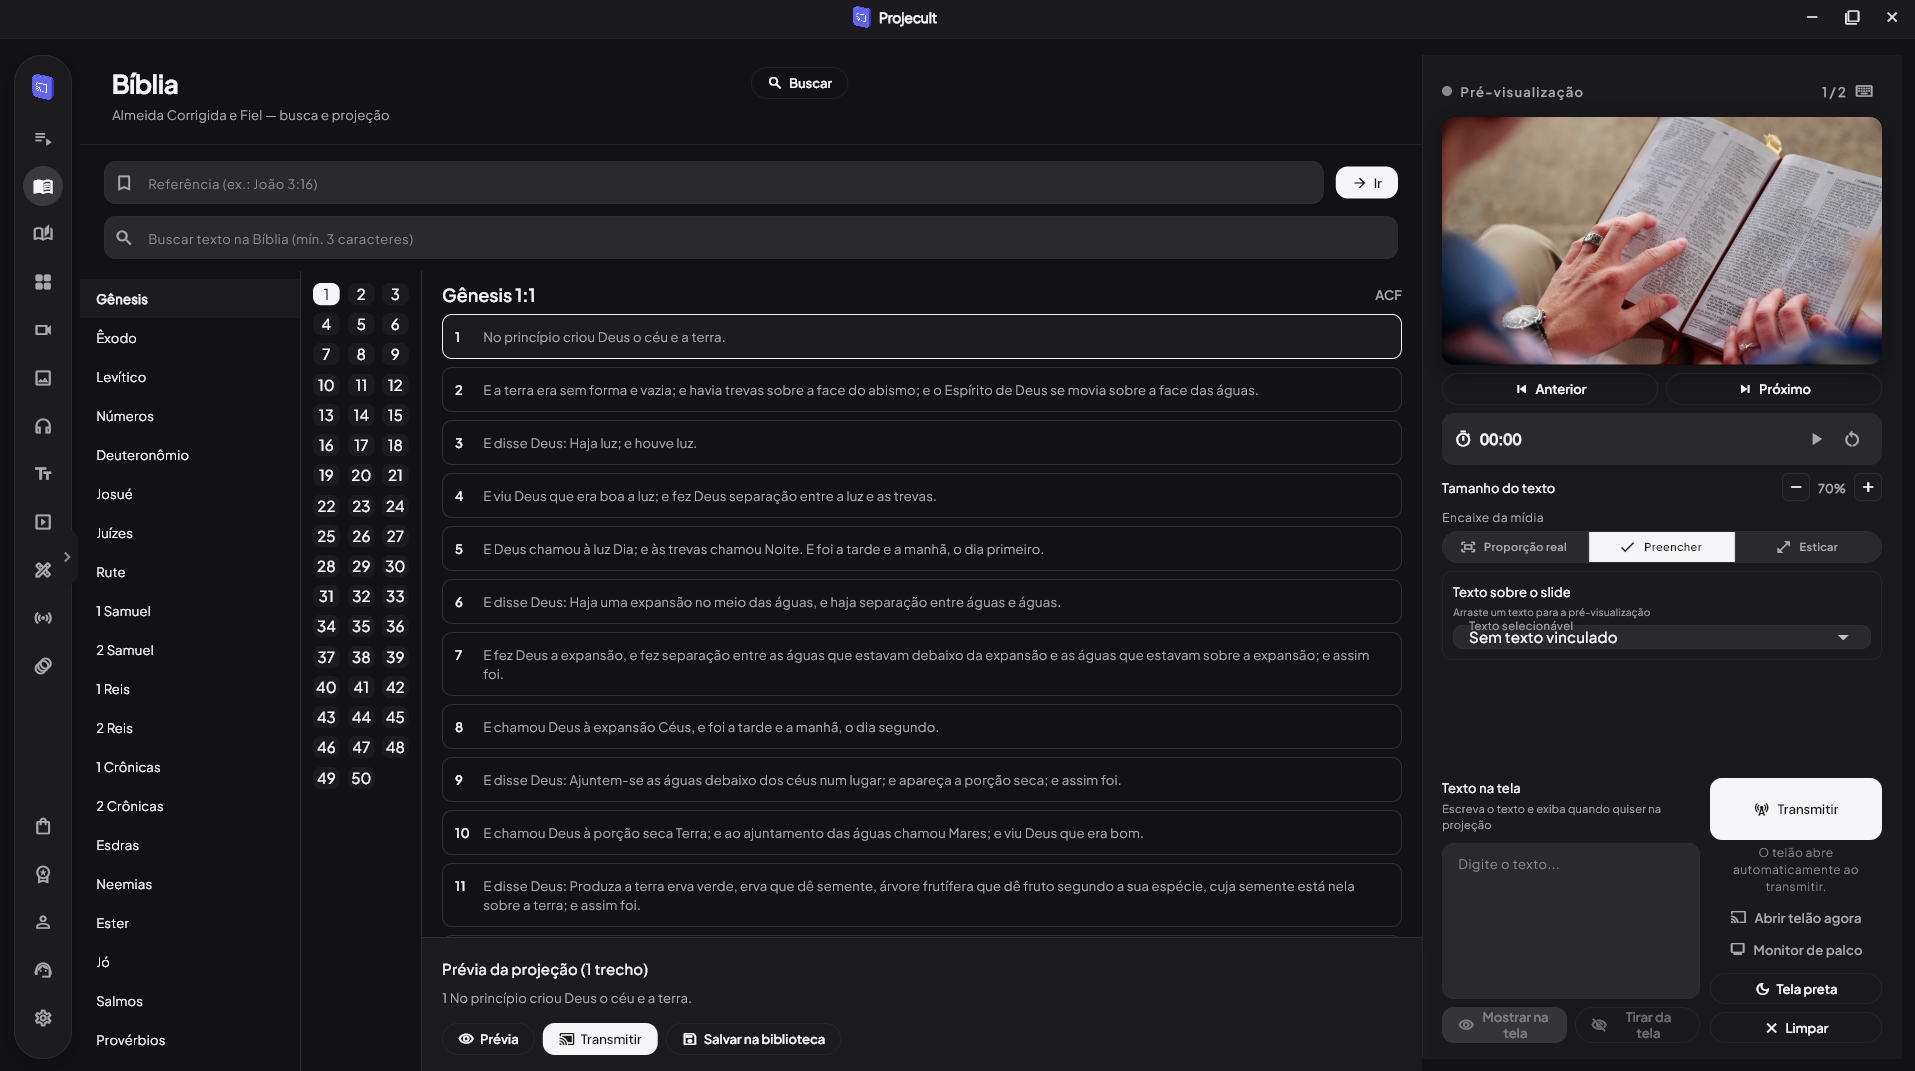The image size is (1915, 1071).
Task: Select chapter 25 in chapter grid
Action: click(x=326, y=536)
